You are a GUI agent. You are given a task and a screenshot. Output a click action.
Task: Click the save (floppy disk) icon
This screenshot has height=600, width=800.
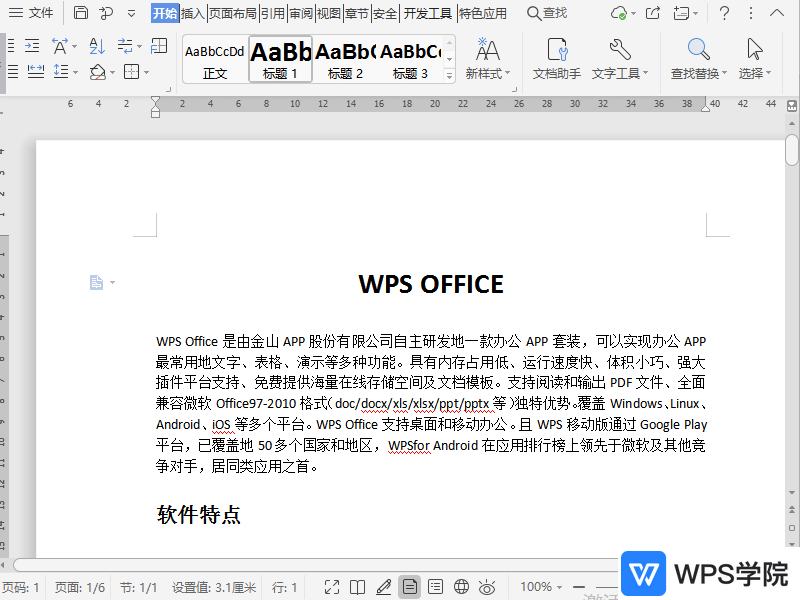tap(78, 13)
